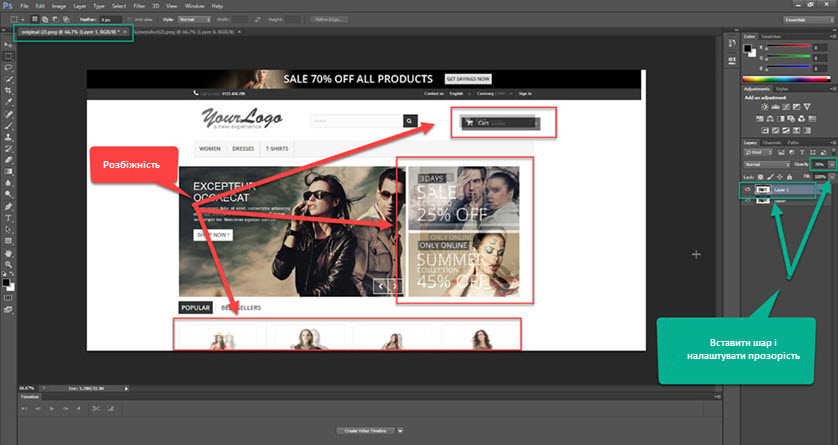Open the File menu
Viewport: 838px width, 445px height.
click(24, 6)
